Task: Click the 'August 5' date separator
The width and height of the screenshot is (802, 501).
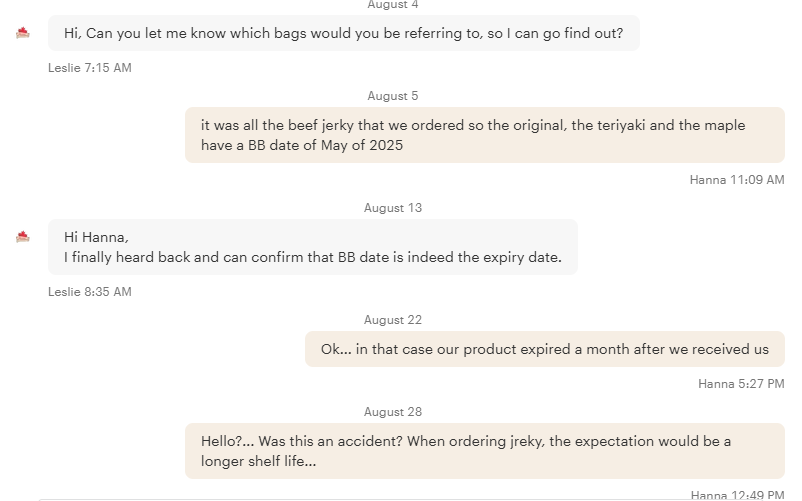Action: (393, 96)
